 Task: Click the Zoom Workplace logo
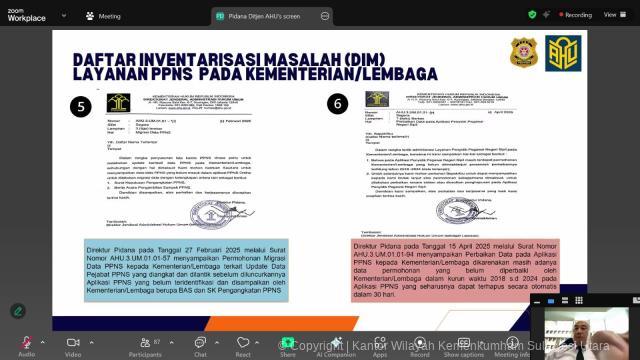[x=27, y=16]
